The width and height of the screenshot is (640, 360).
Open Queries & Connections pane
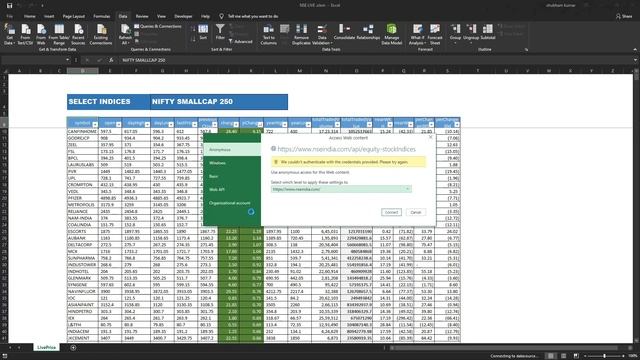coord(158,26)
